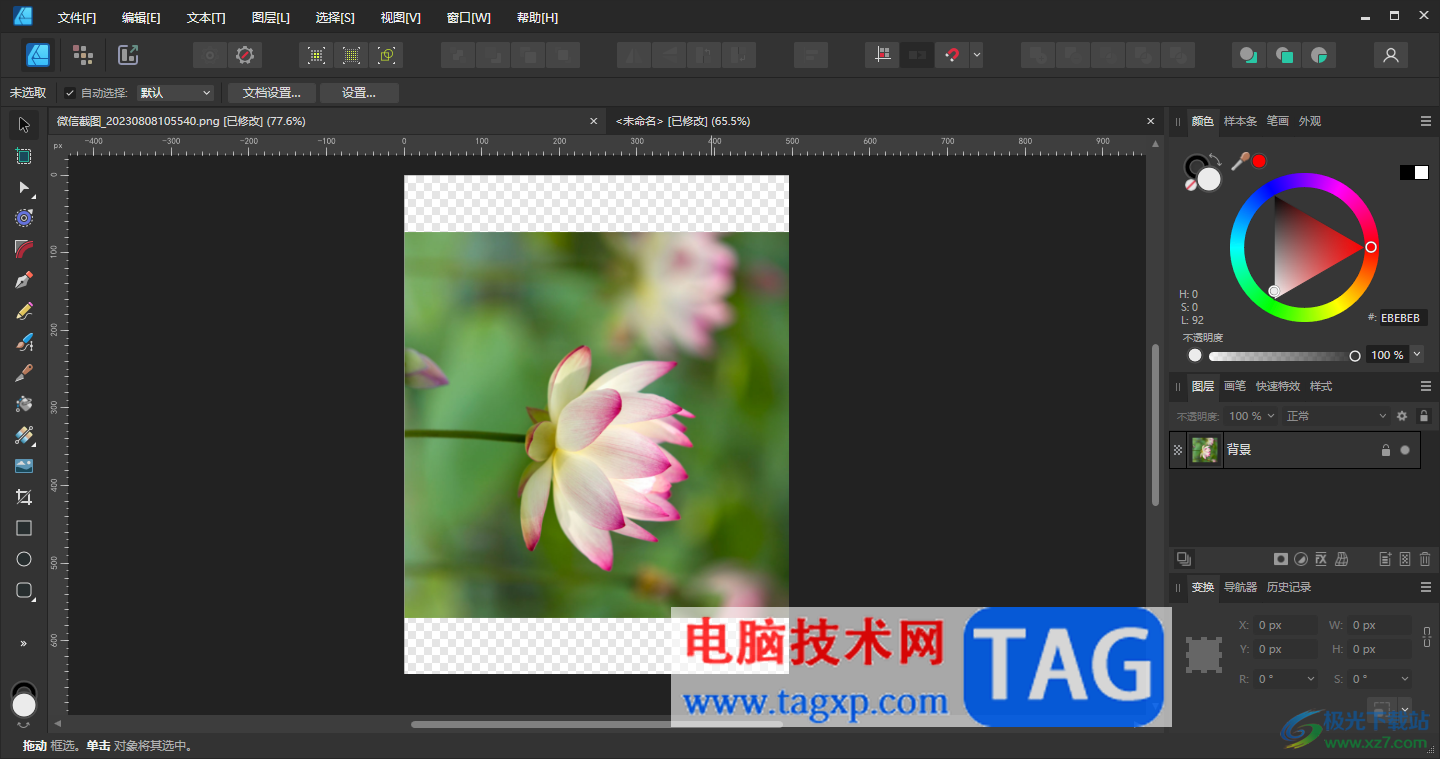Toggle visibility dot of 背景 layer

coord(1405,450)
